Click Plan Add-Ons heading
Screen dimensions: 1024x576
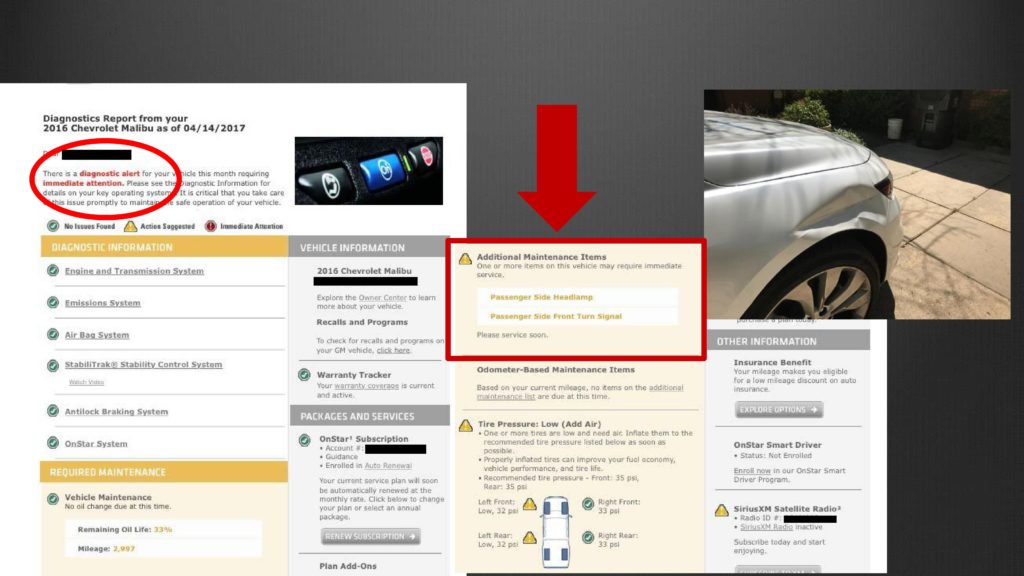(x=347, y=566)
